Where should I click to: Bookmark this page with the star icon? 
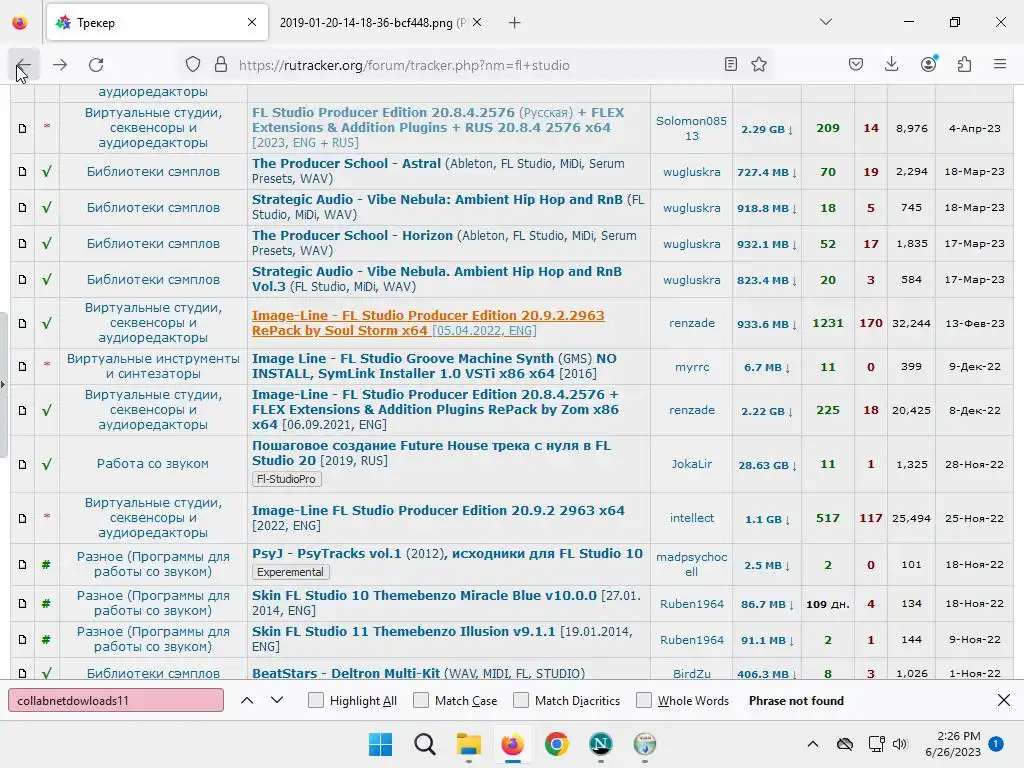point(758,64)
